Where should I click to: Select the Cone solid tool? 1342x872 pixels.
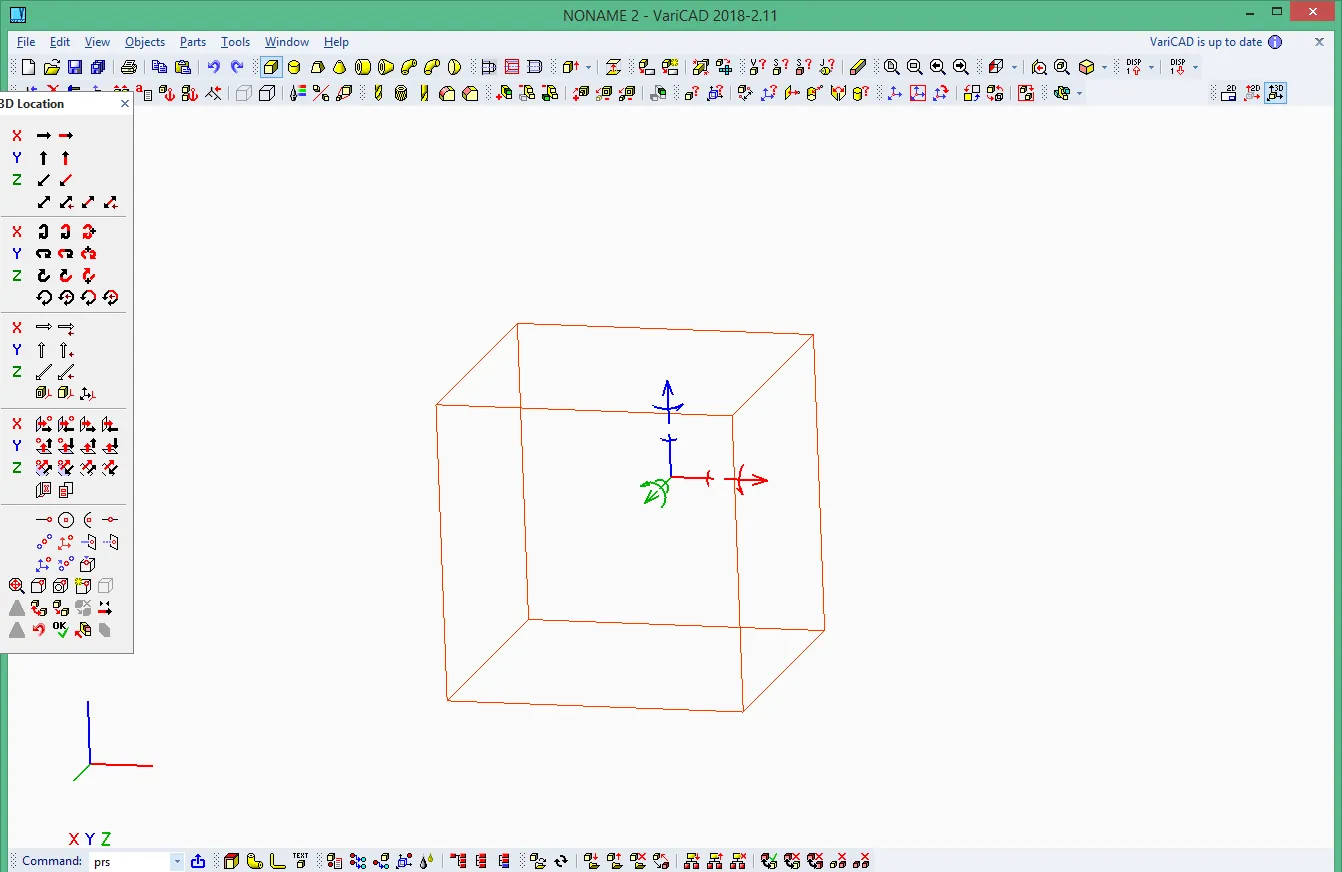point(340,67)
